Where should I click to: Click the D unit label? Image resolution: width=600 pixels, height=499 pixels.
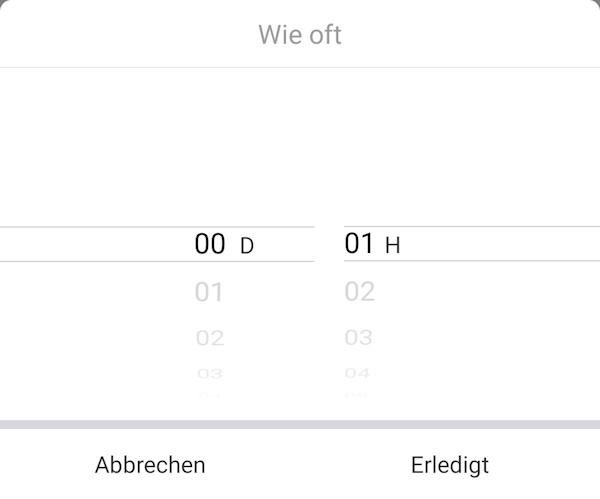point(248,246)
